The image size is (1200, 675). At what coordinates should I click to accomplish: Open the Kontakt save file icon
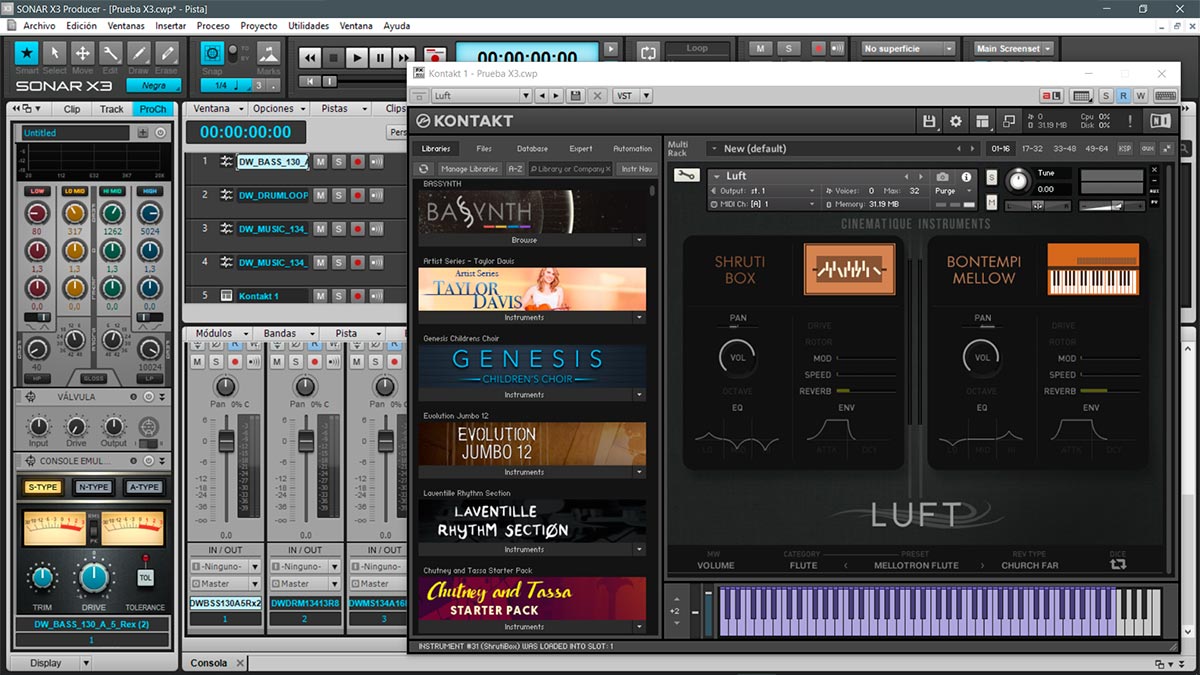tap(929, 121)
